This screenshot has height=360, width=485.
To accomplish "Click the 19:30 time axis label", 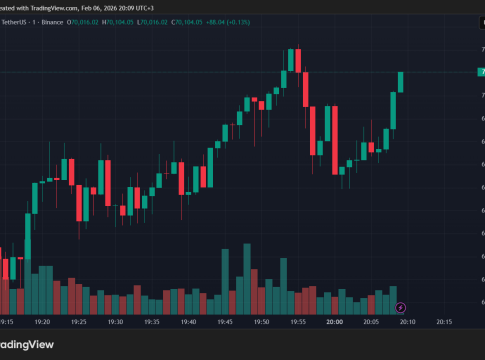I will tap(115, 322).
